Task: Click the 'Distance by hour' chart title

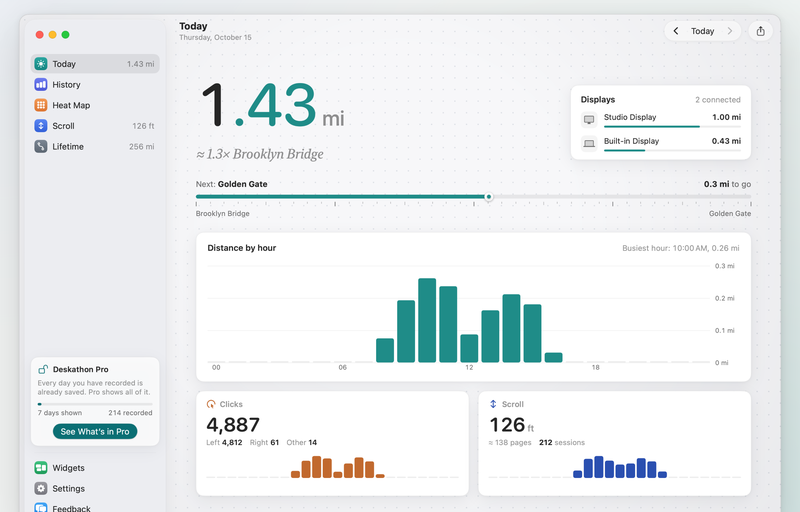Action: click(241, 248)
